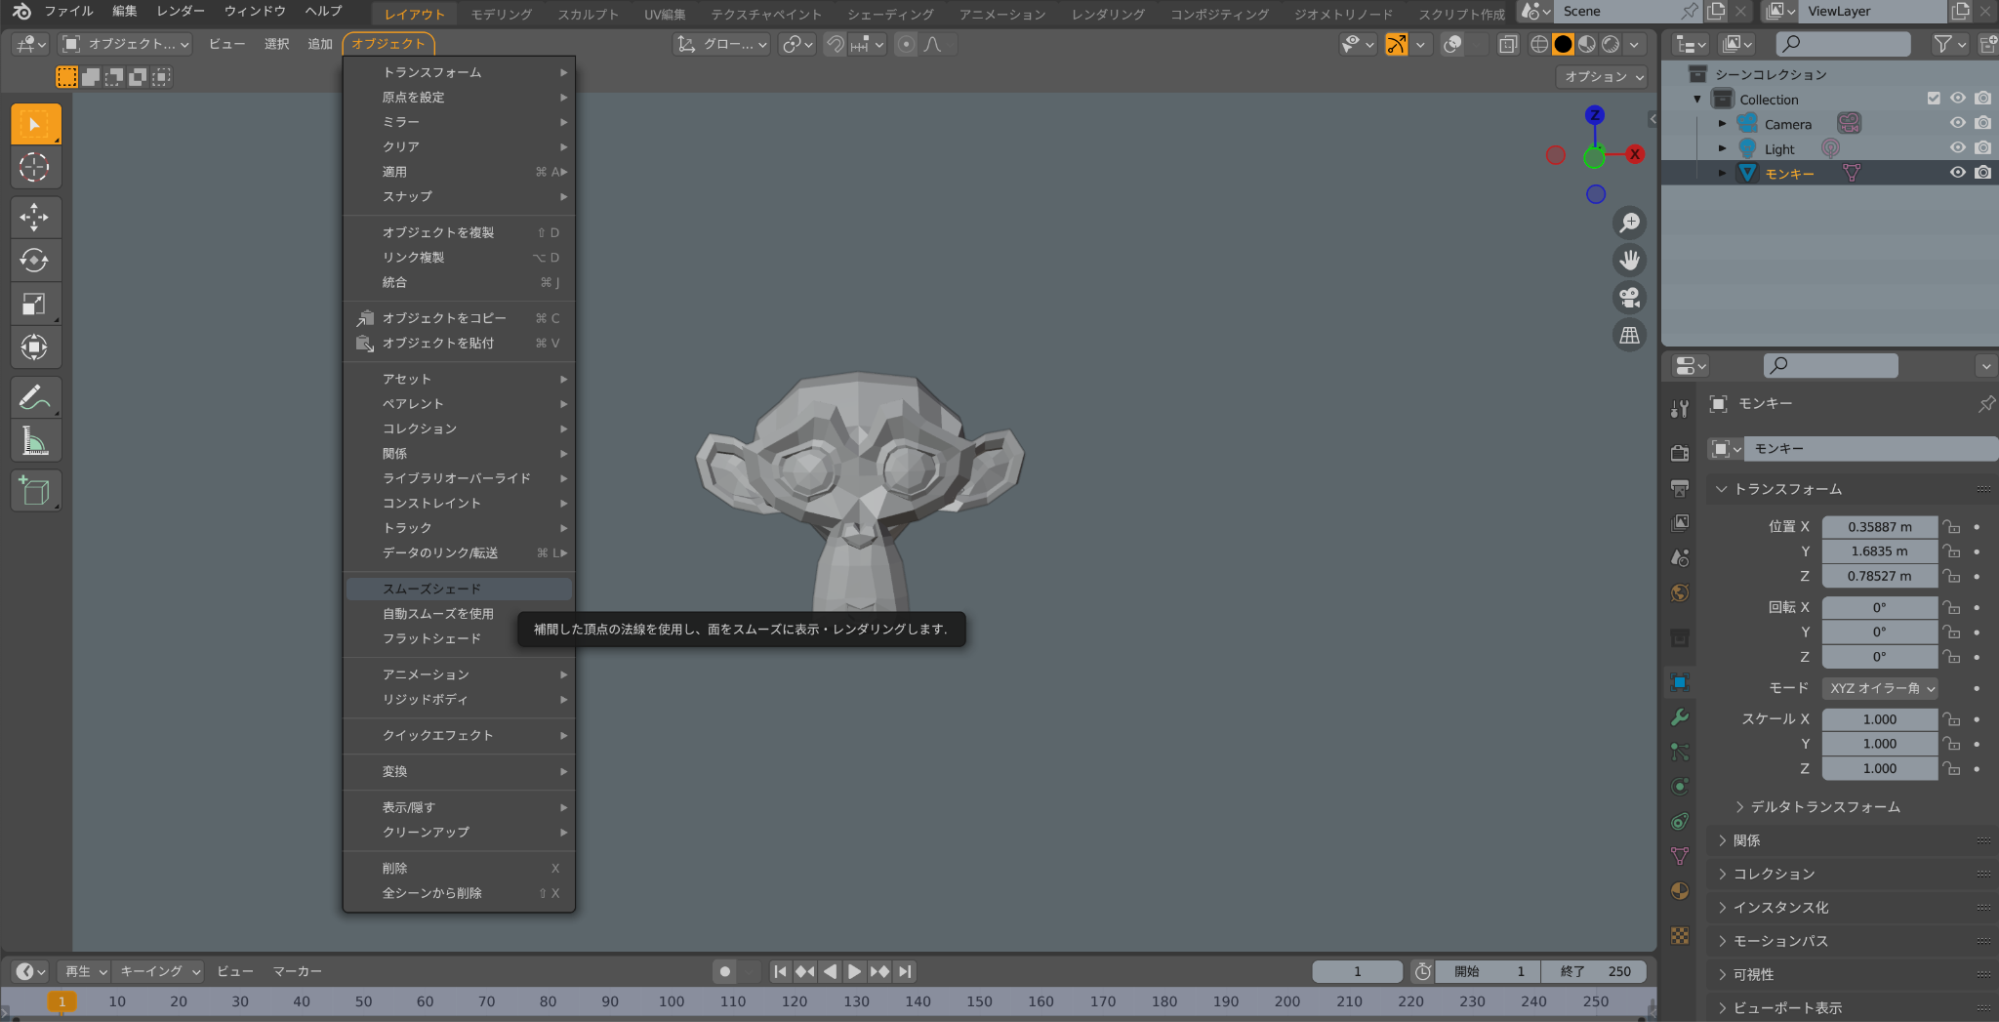Screen dimensions: 1999x1022
Task: Select the Add Cube tool
Action: pos(35,491)
